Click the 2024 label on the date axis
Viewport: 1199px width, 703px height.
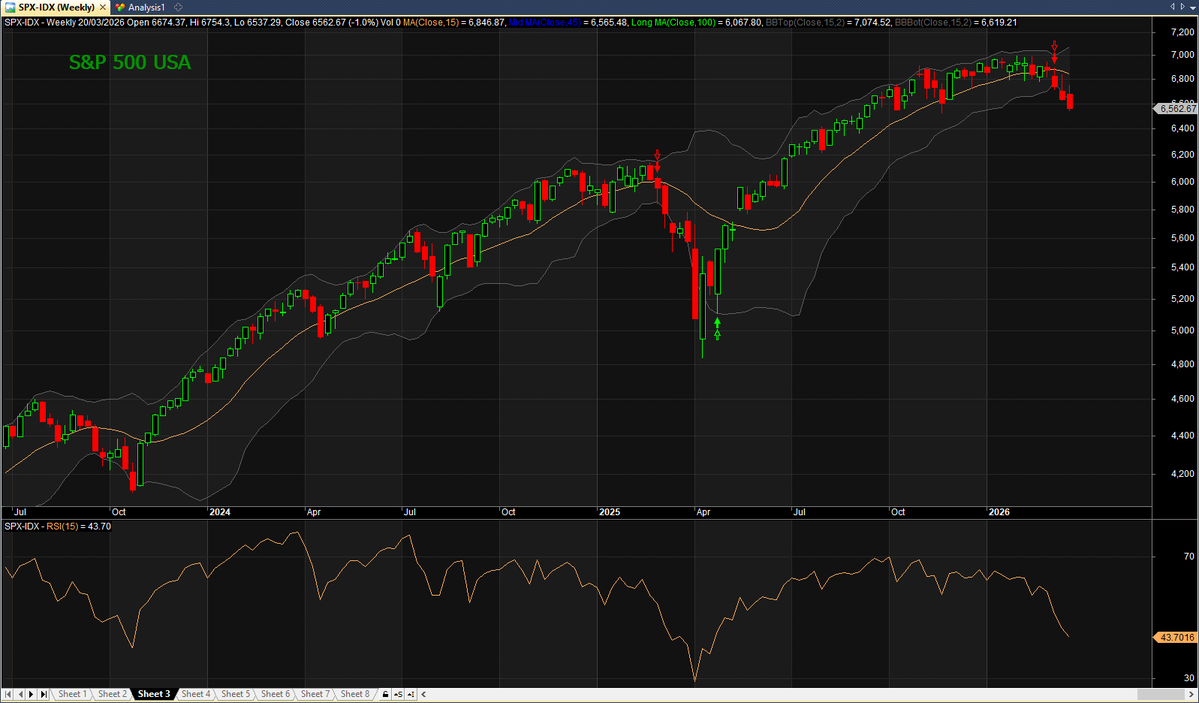coord(219,513)
